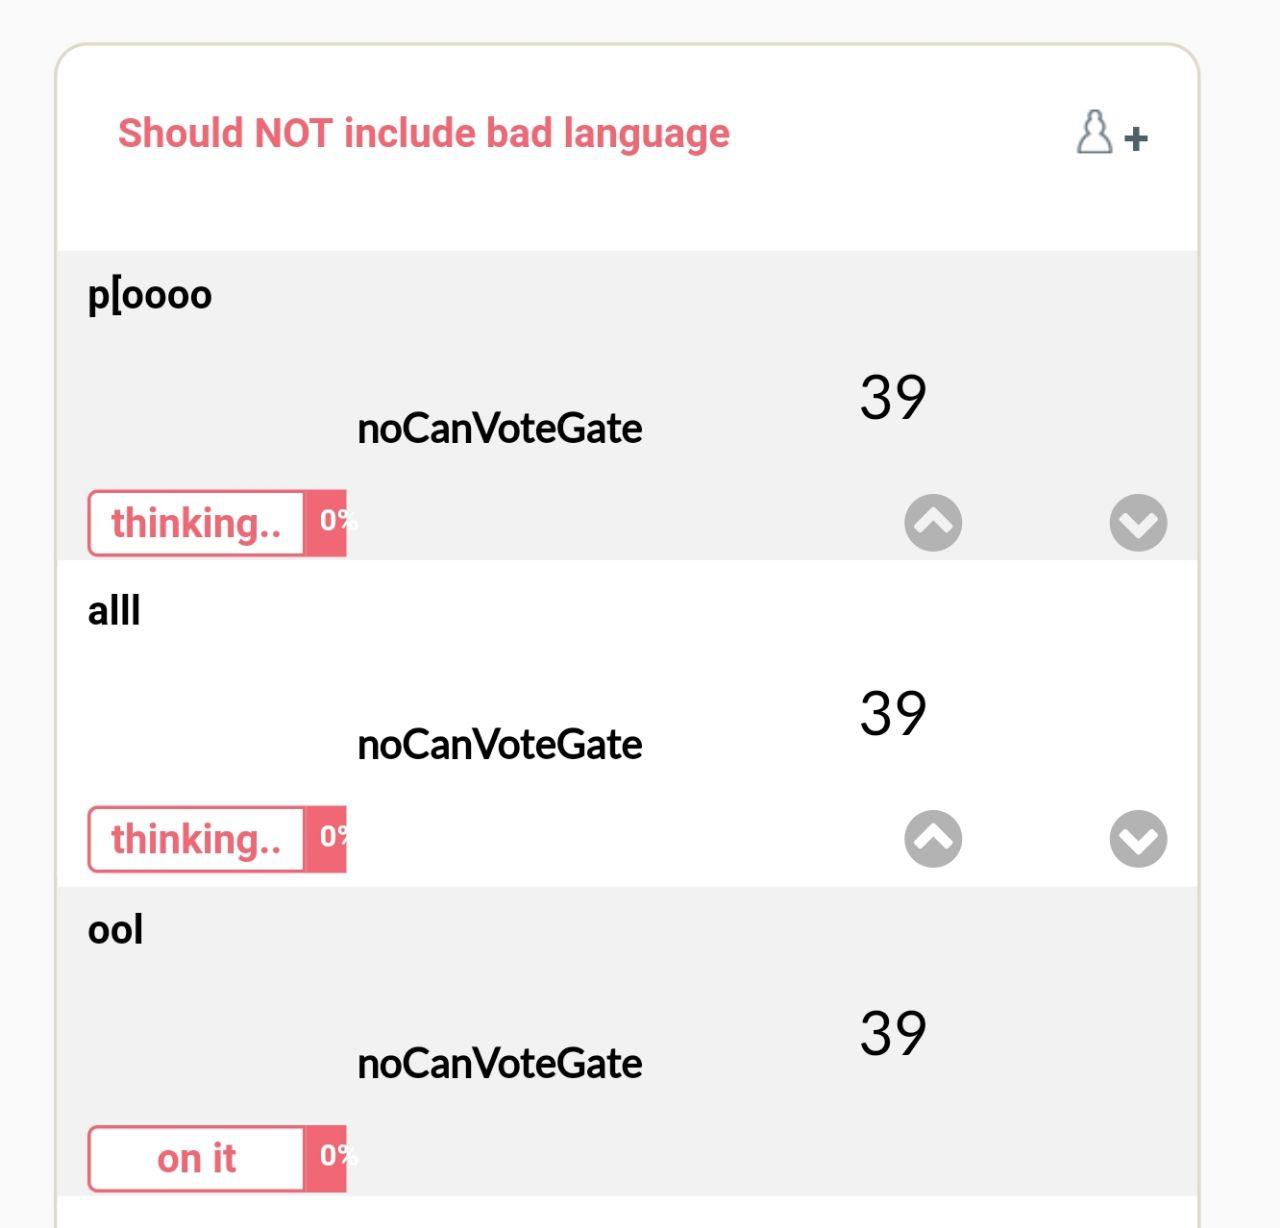Click the 39 score on p[oooo

(x=893, y=397)
